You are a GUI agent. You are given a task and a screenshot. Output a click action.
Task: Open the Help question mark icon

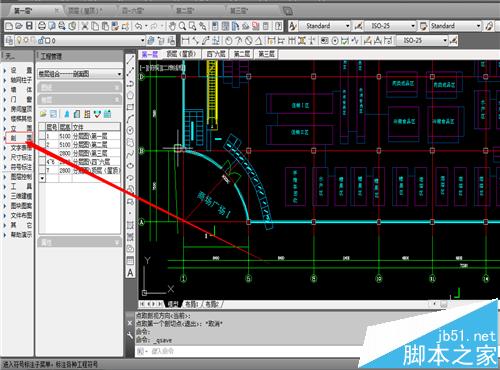[x=279, y=26]
